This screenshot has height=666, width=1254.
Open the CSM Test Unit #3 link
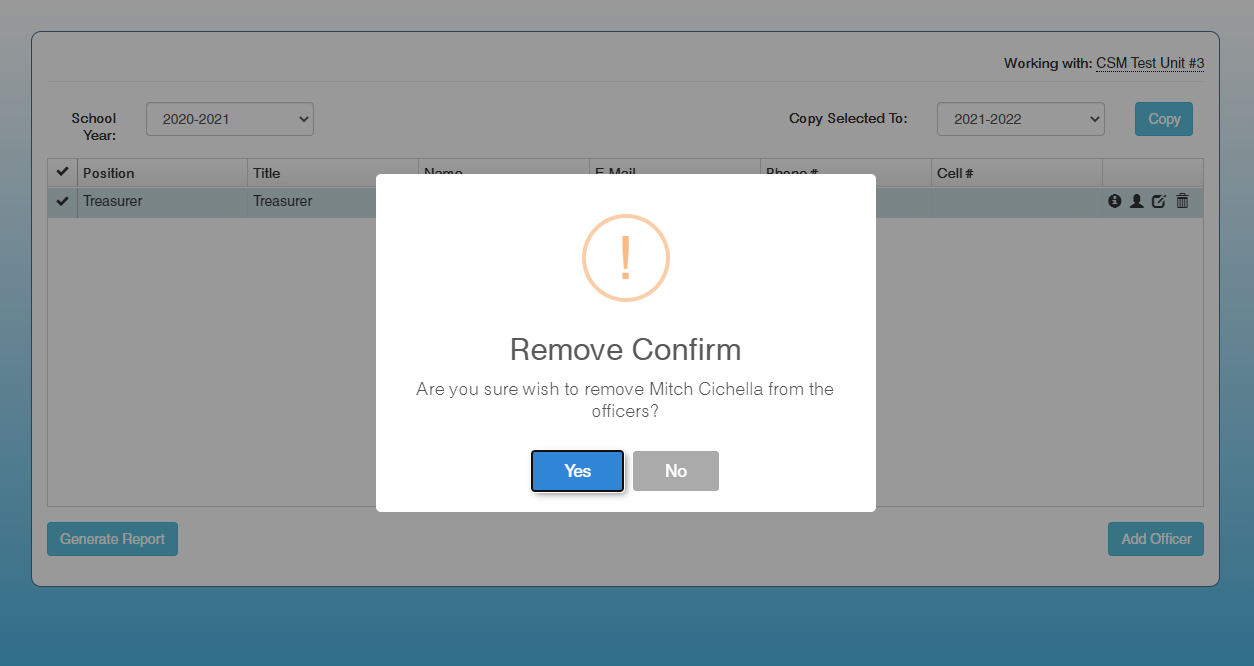(x=1149, y=63)
